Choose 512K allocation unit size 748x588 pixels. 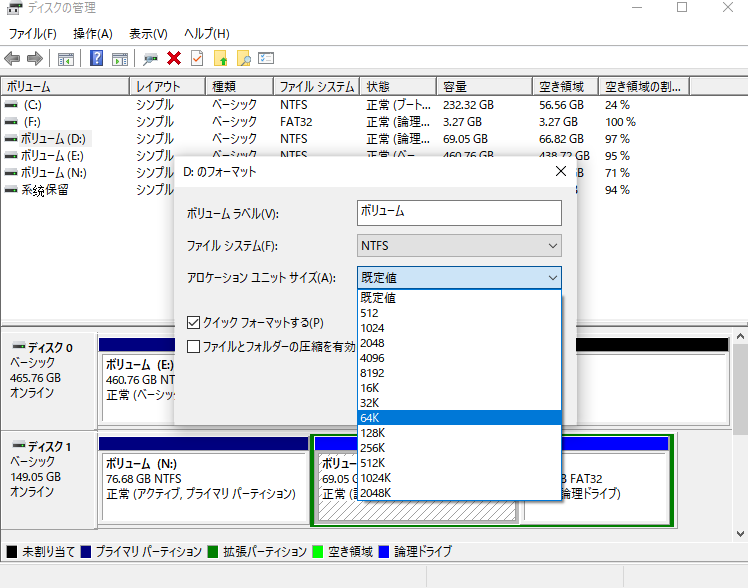coord(459,463)
